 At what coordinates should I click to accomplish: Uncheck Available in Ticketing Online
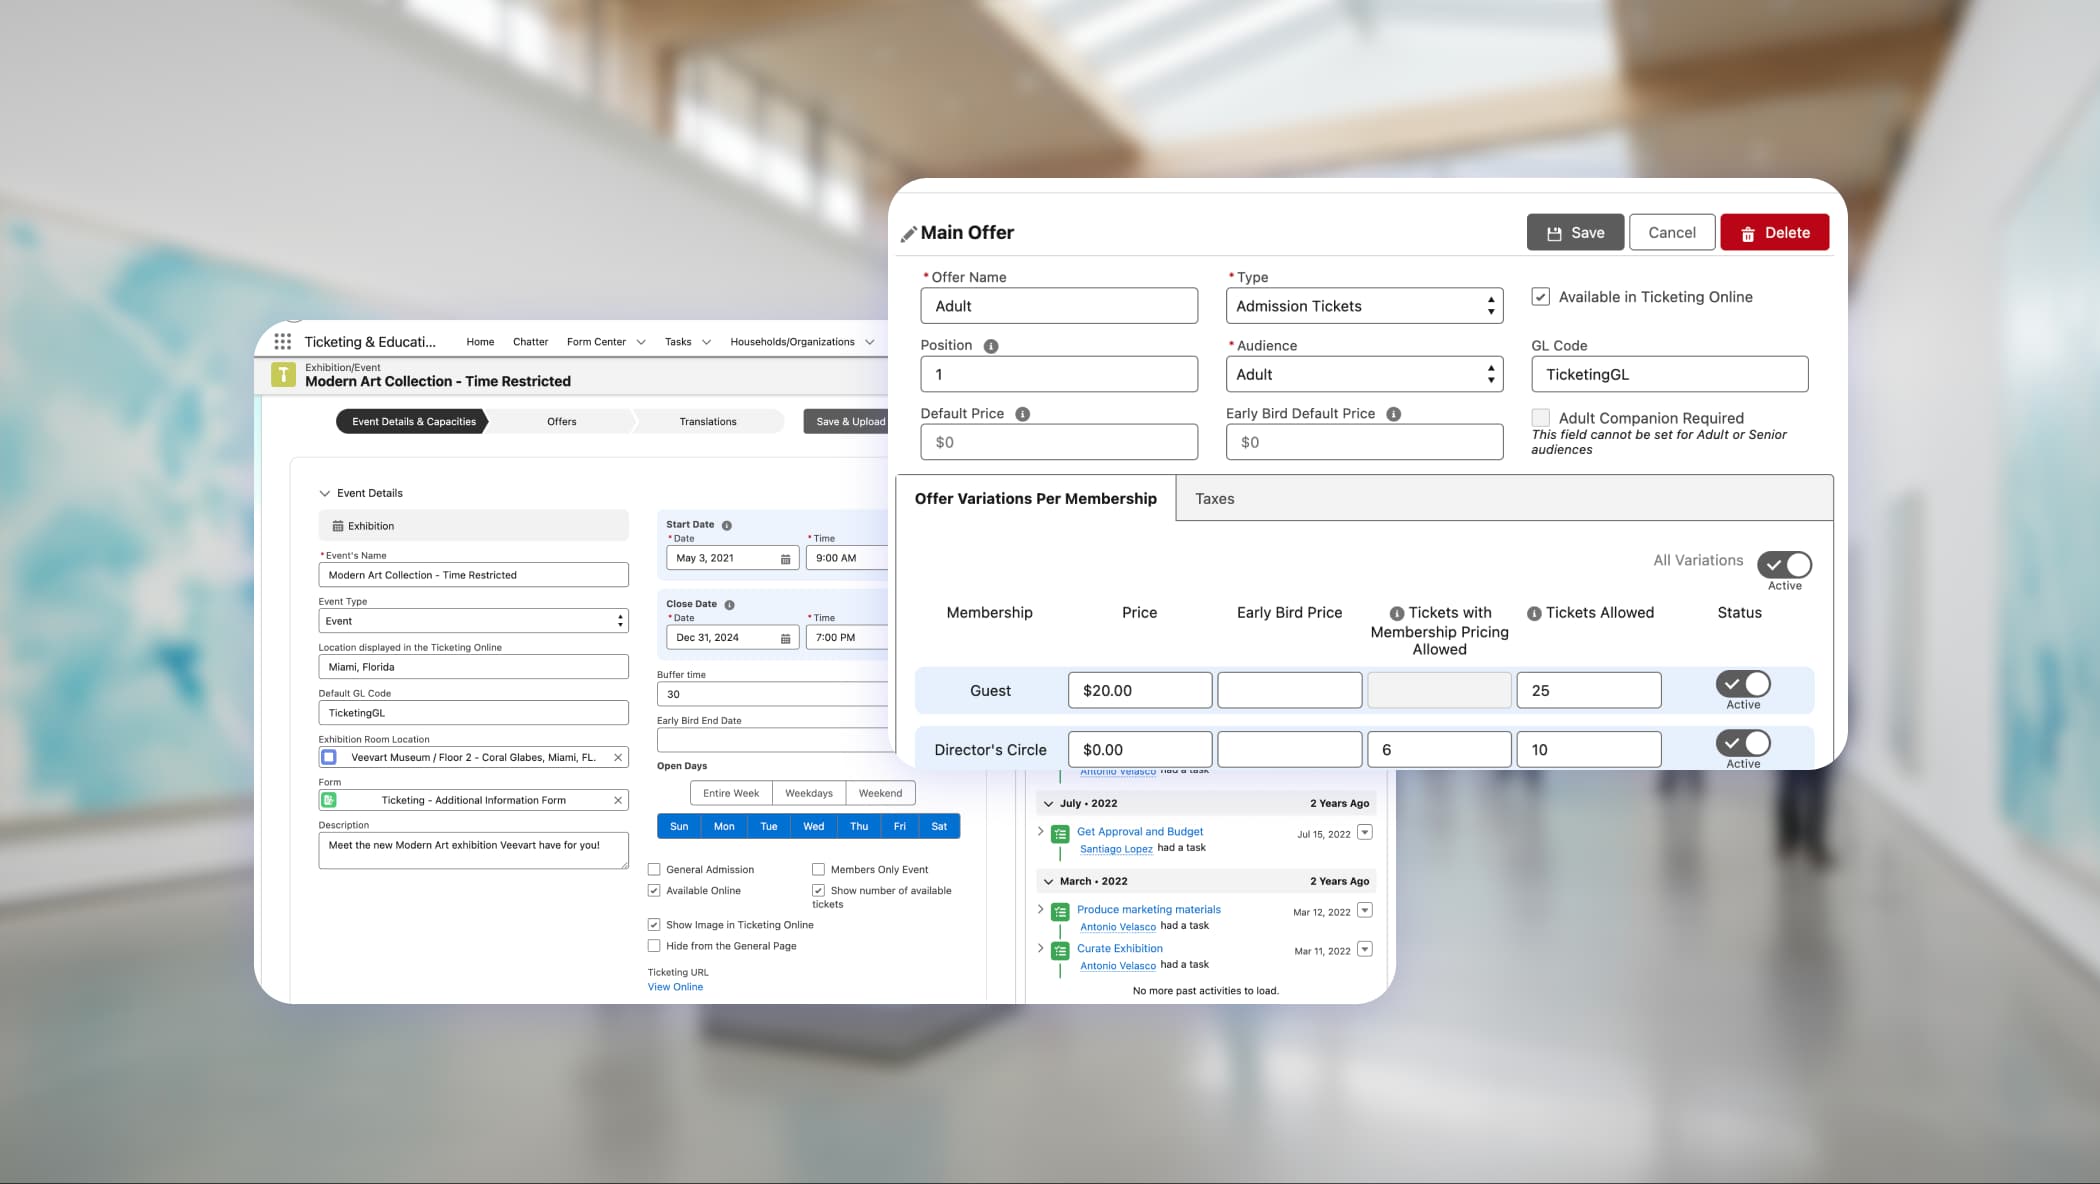click(x=1541, y=297)
